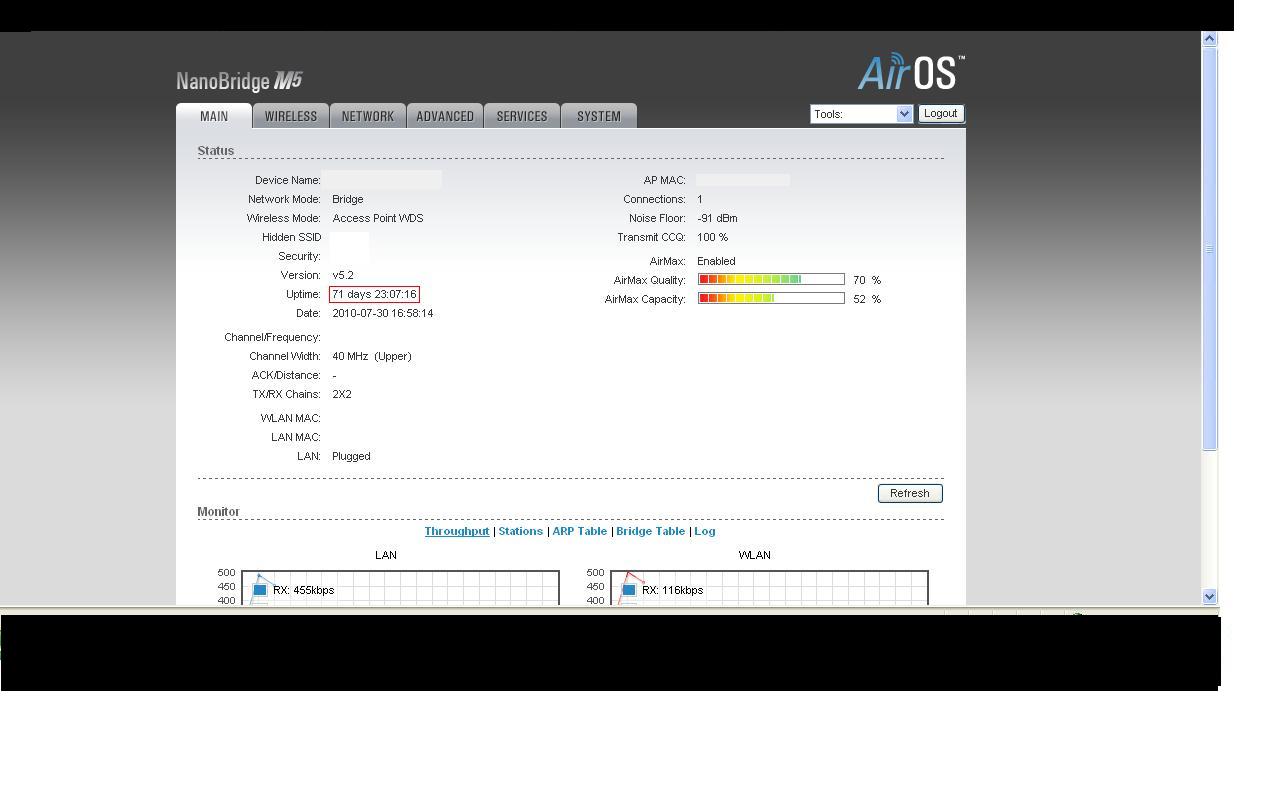Click the WLAN RX blue legend square

click(629, 590)
